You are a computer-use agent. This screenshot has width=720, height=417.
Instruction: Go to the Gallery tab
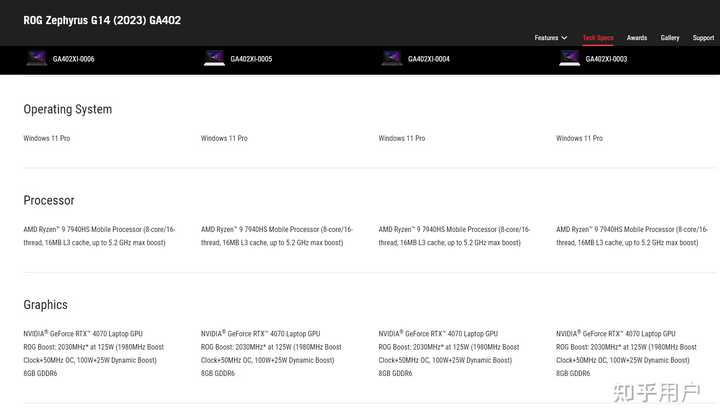tap(669, 38)
